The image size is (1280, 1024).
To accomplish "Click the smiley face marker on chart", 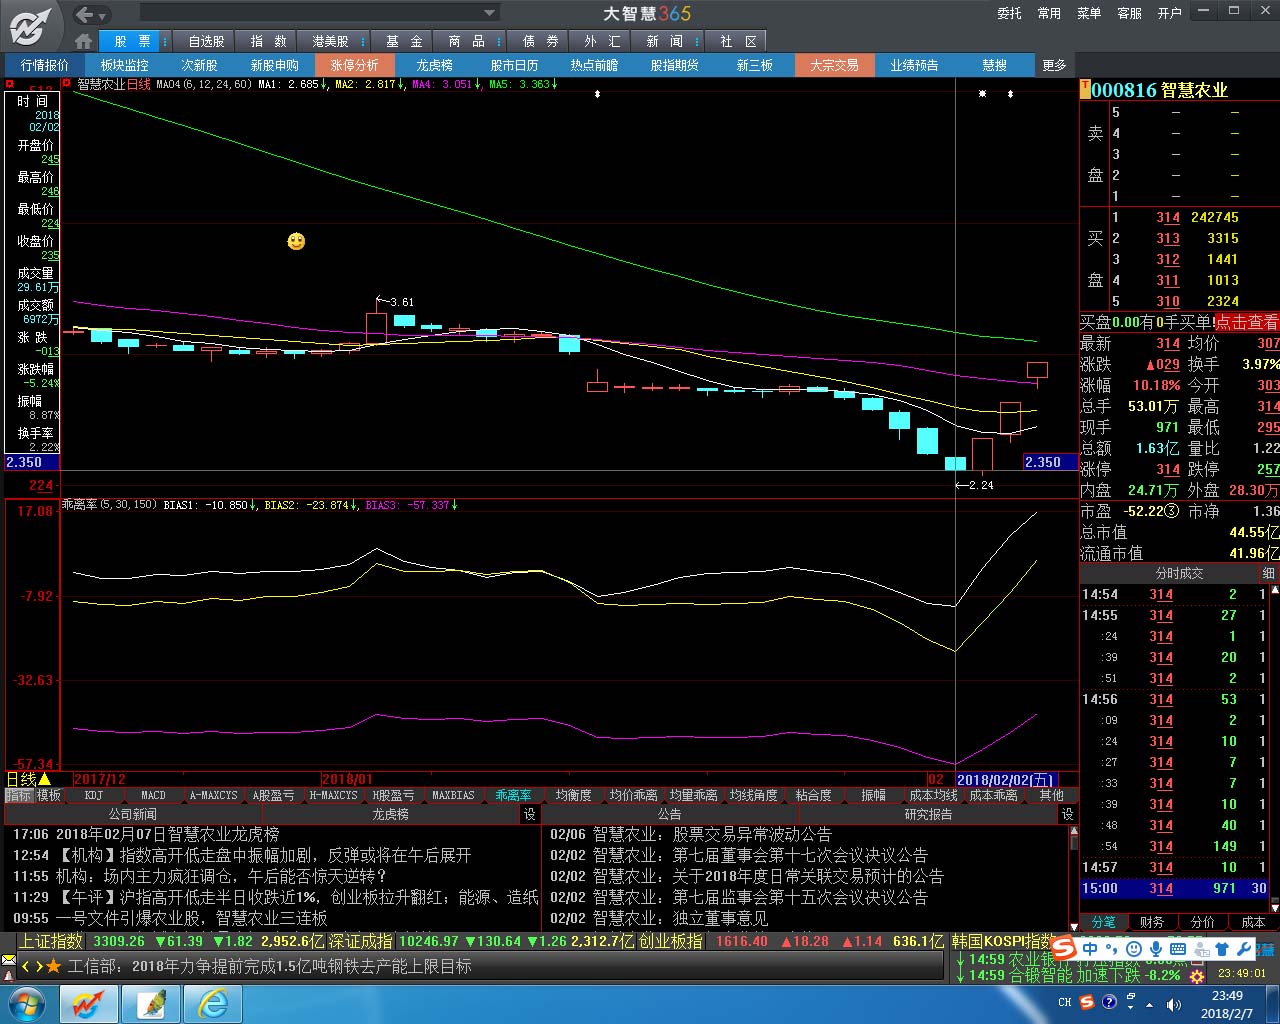I will coord(296,241).
